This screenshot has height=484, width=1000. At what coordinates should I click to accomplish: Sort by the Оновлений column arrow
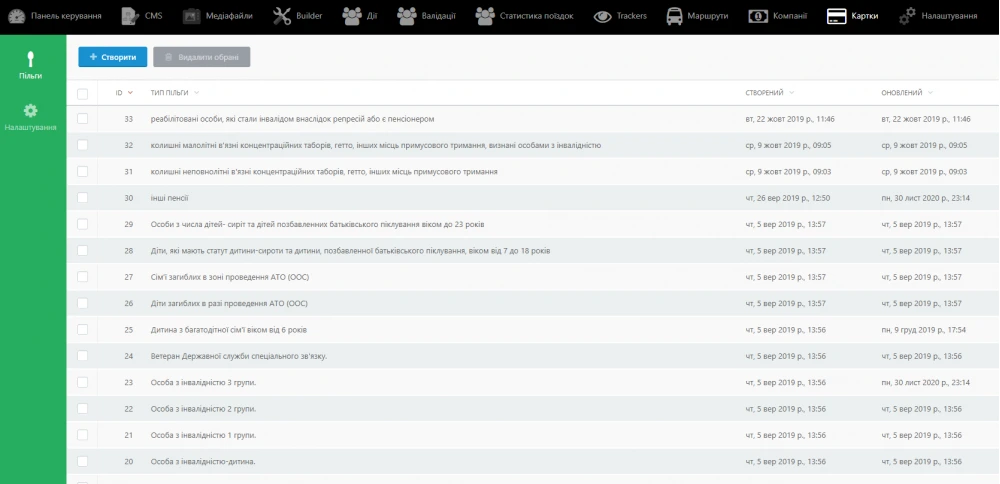point(930,93)
